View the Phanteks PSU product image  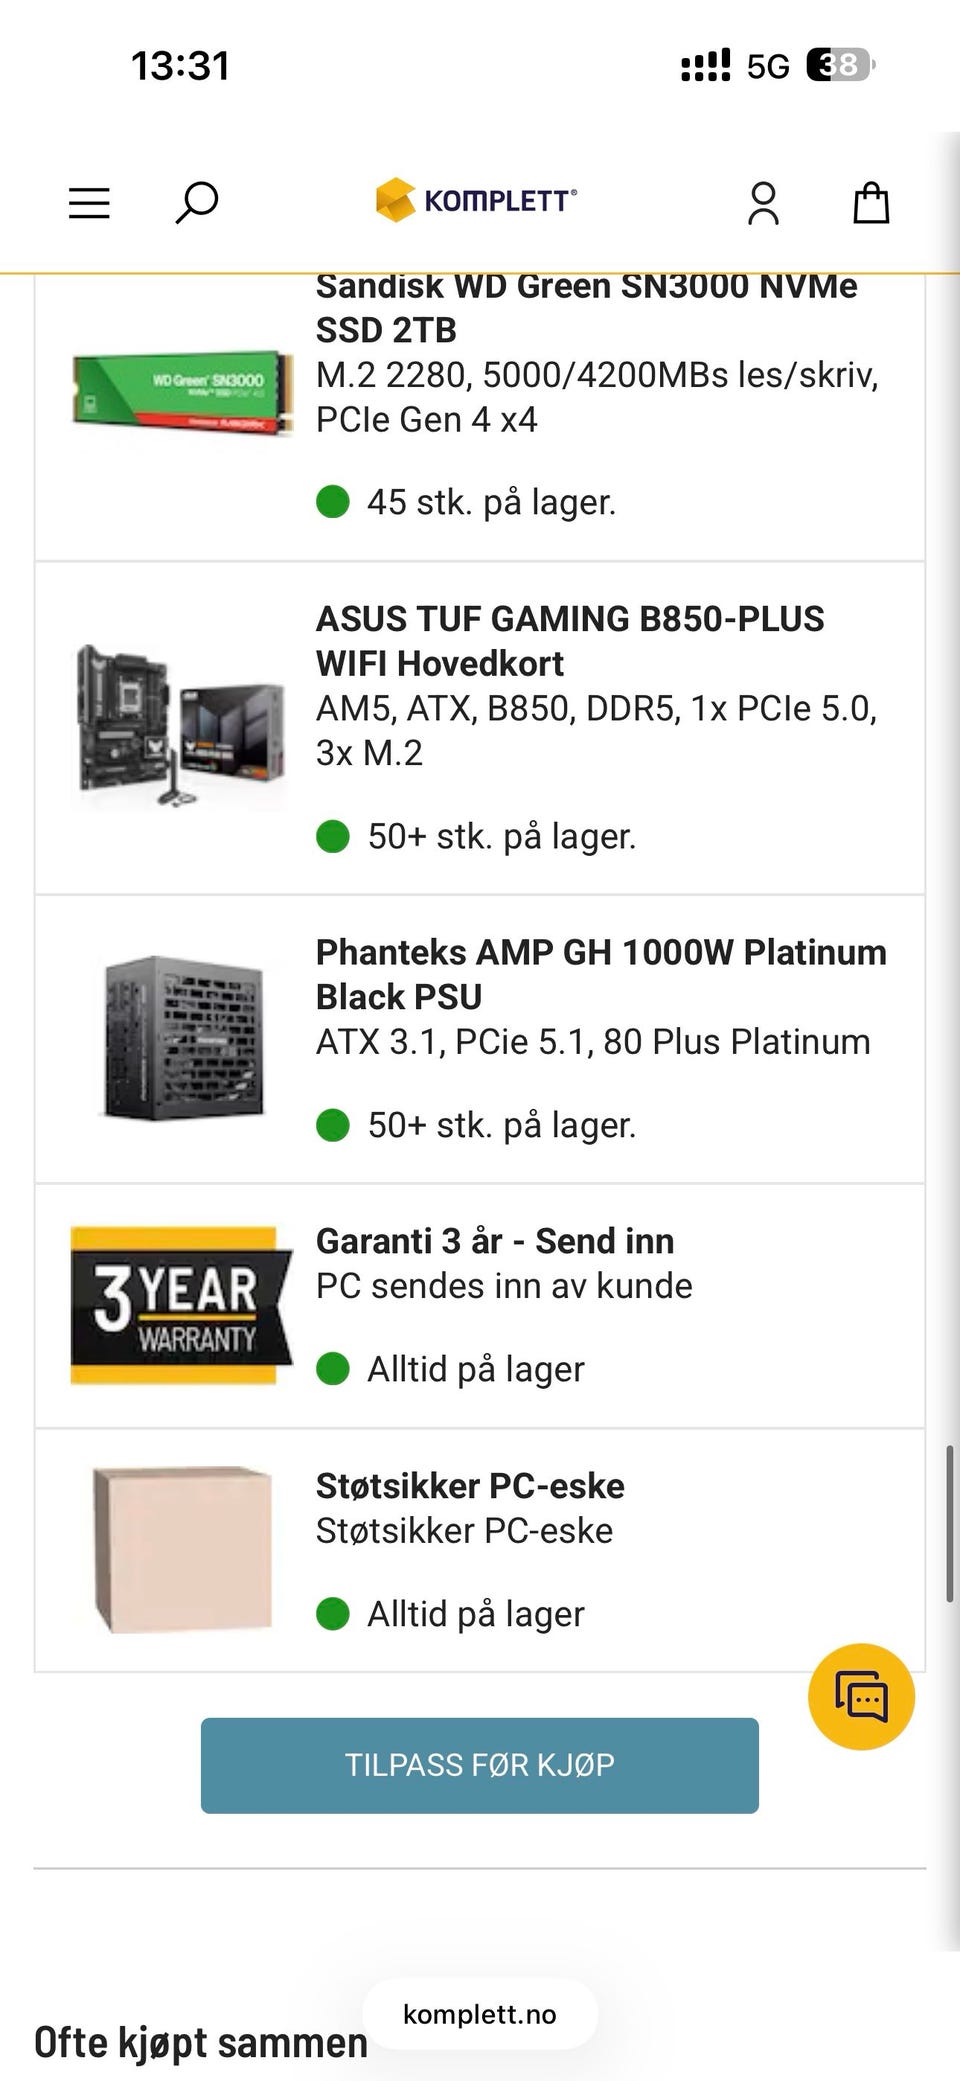184,1038
